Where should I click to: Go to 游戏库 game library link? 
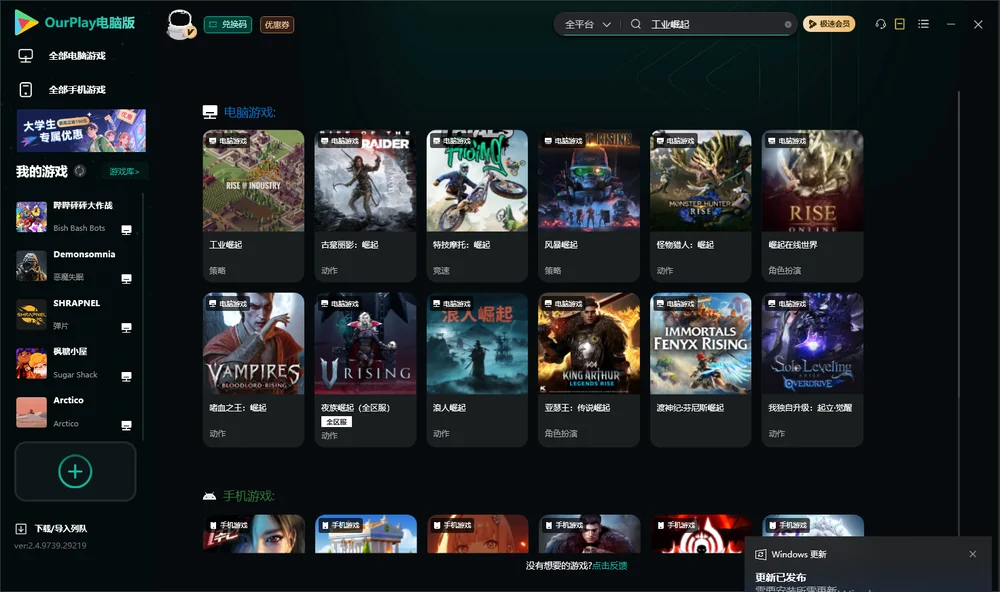pyautogui.click(x=124, y=172)
